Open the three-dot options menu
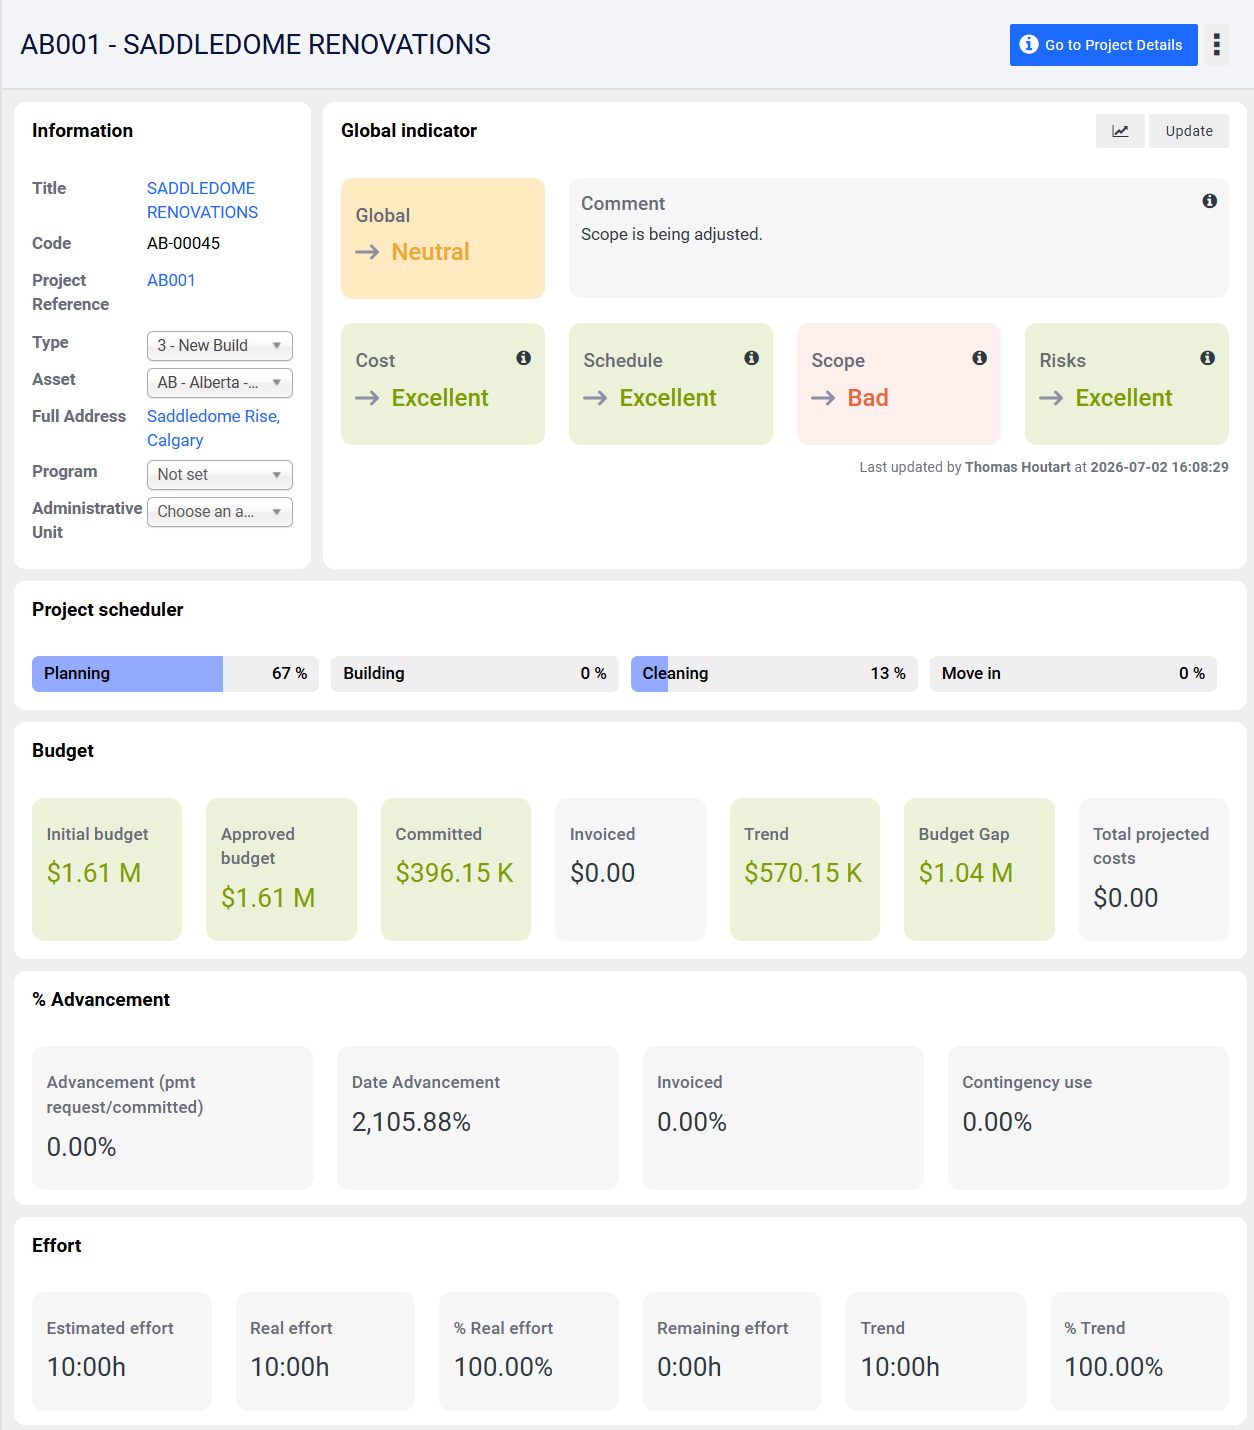 1216,45
